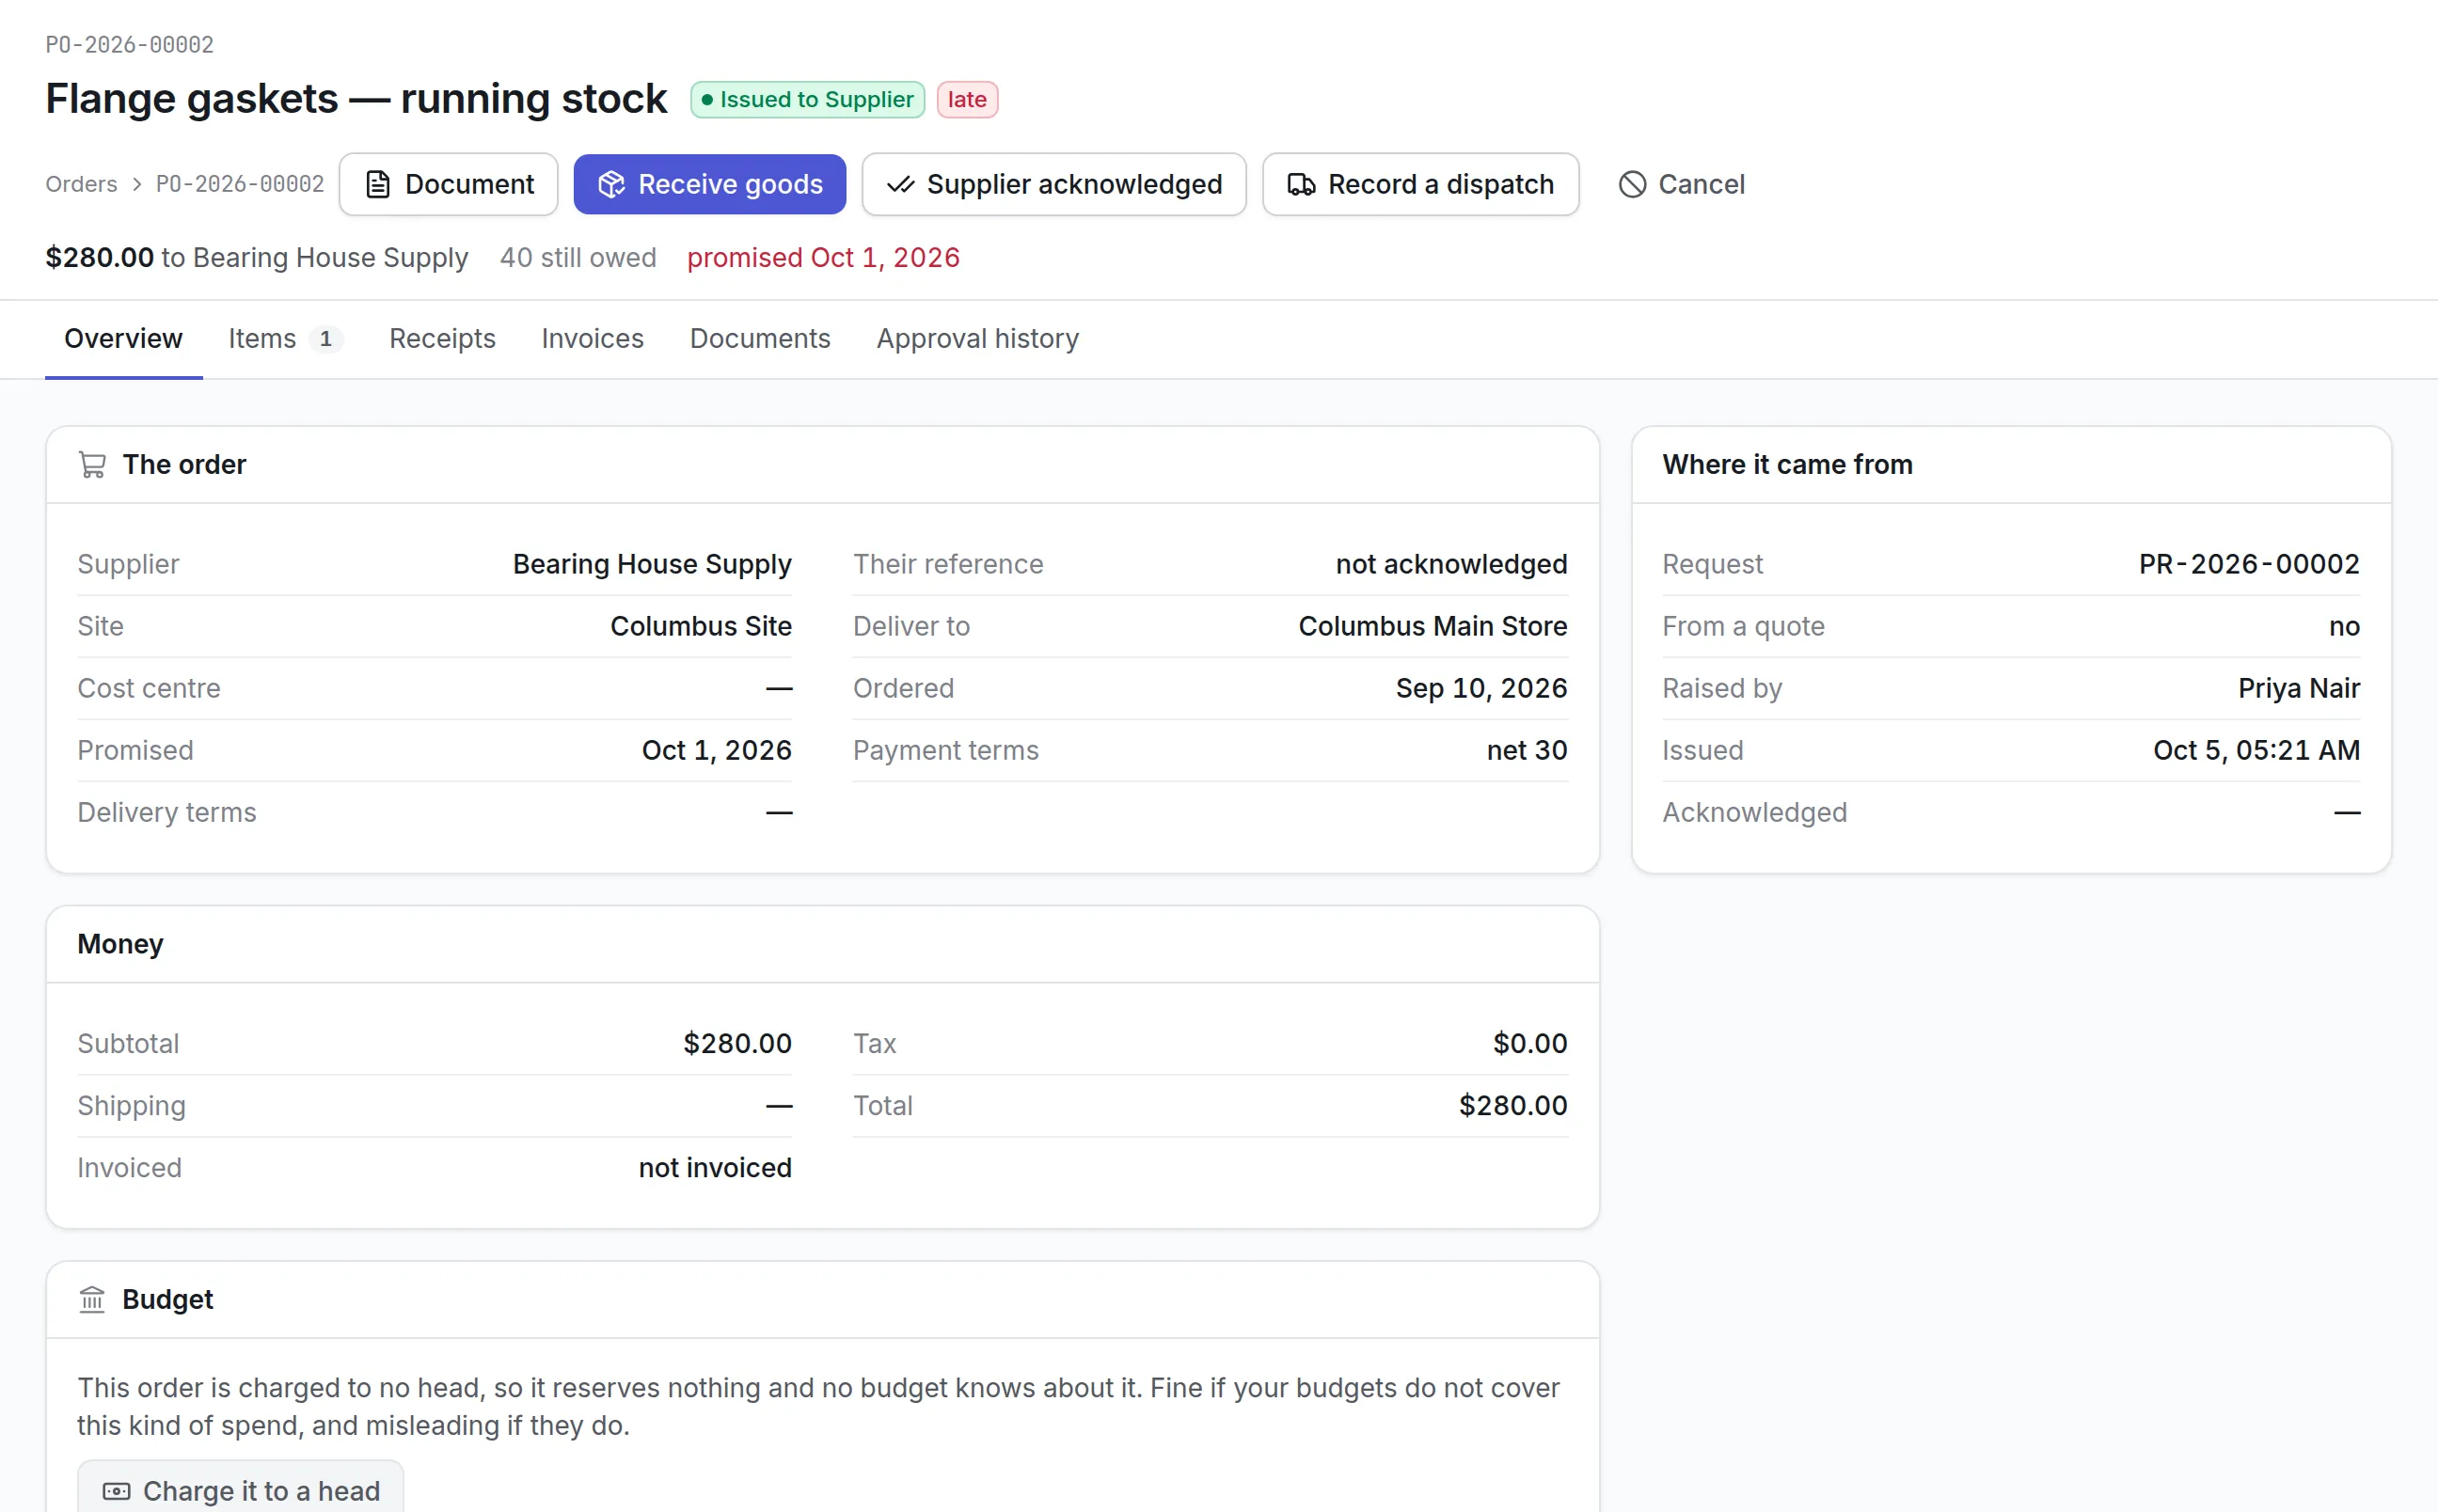Open the Invoices tab
This screenshot has width=2438, height=1512.
593,339
